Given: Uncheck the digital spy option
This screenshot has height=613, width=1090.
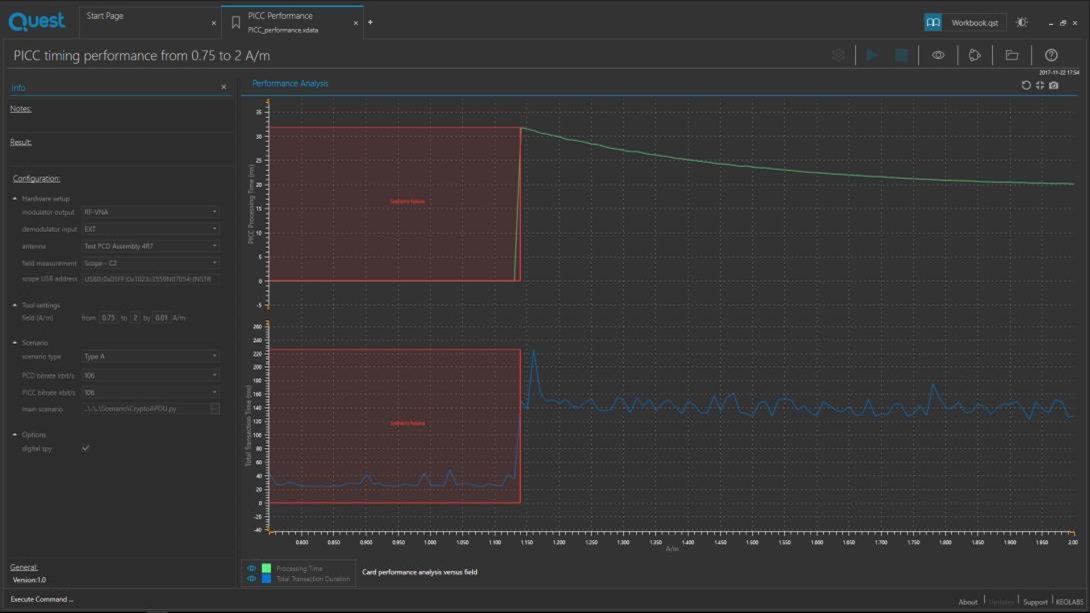Looking at the screenshot, I should point(86,448).
